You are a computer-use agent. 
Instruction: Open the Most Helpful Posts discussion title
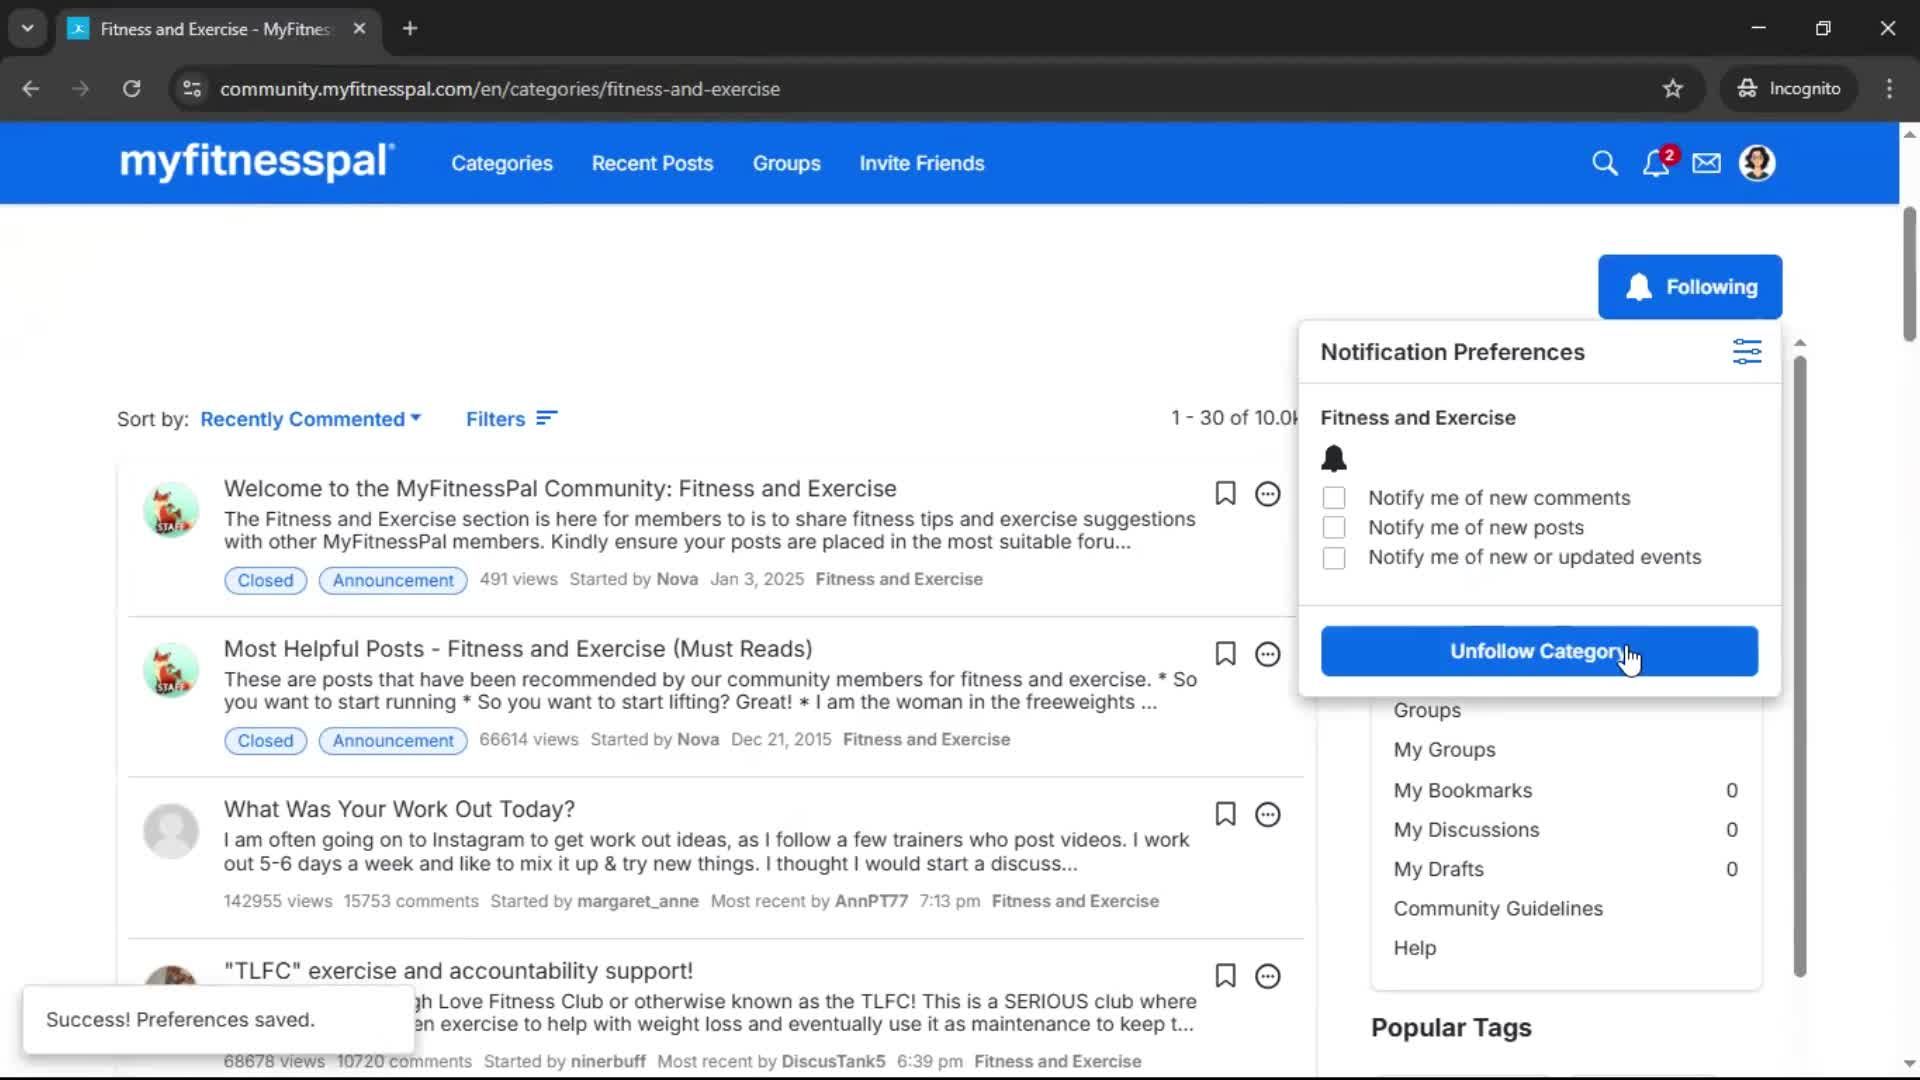(518, 649)
